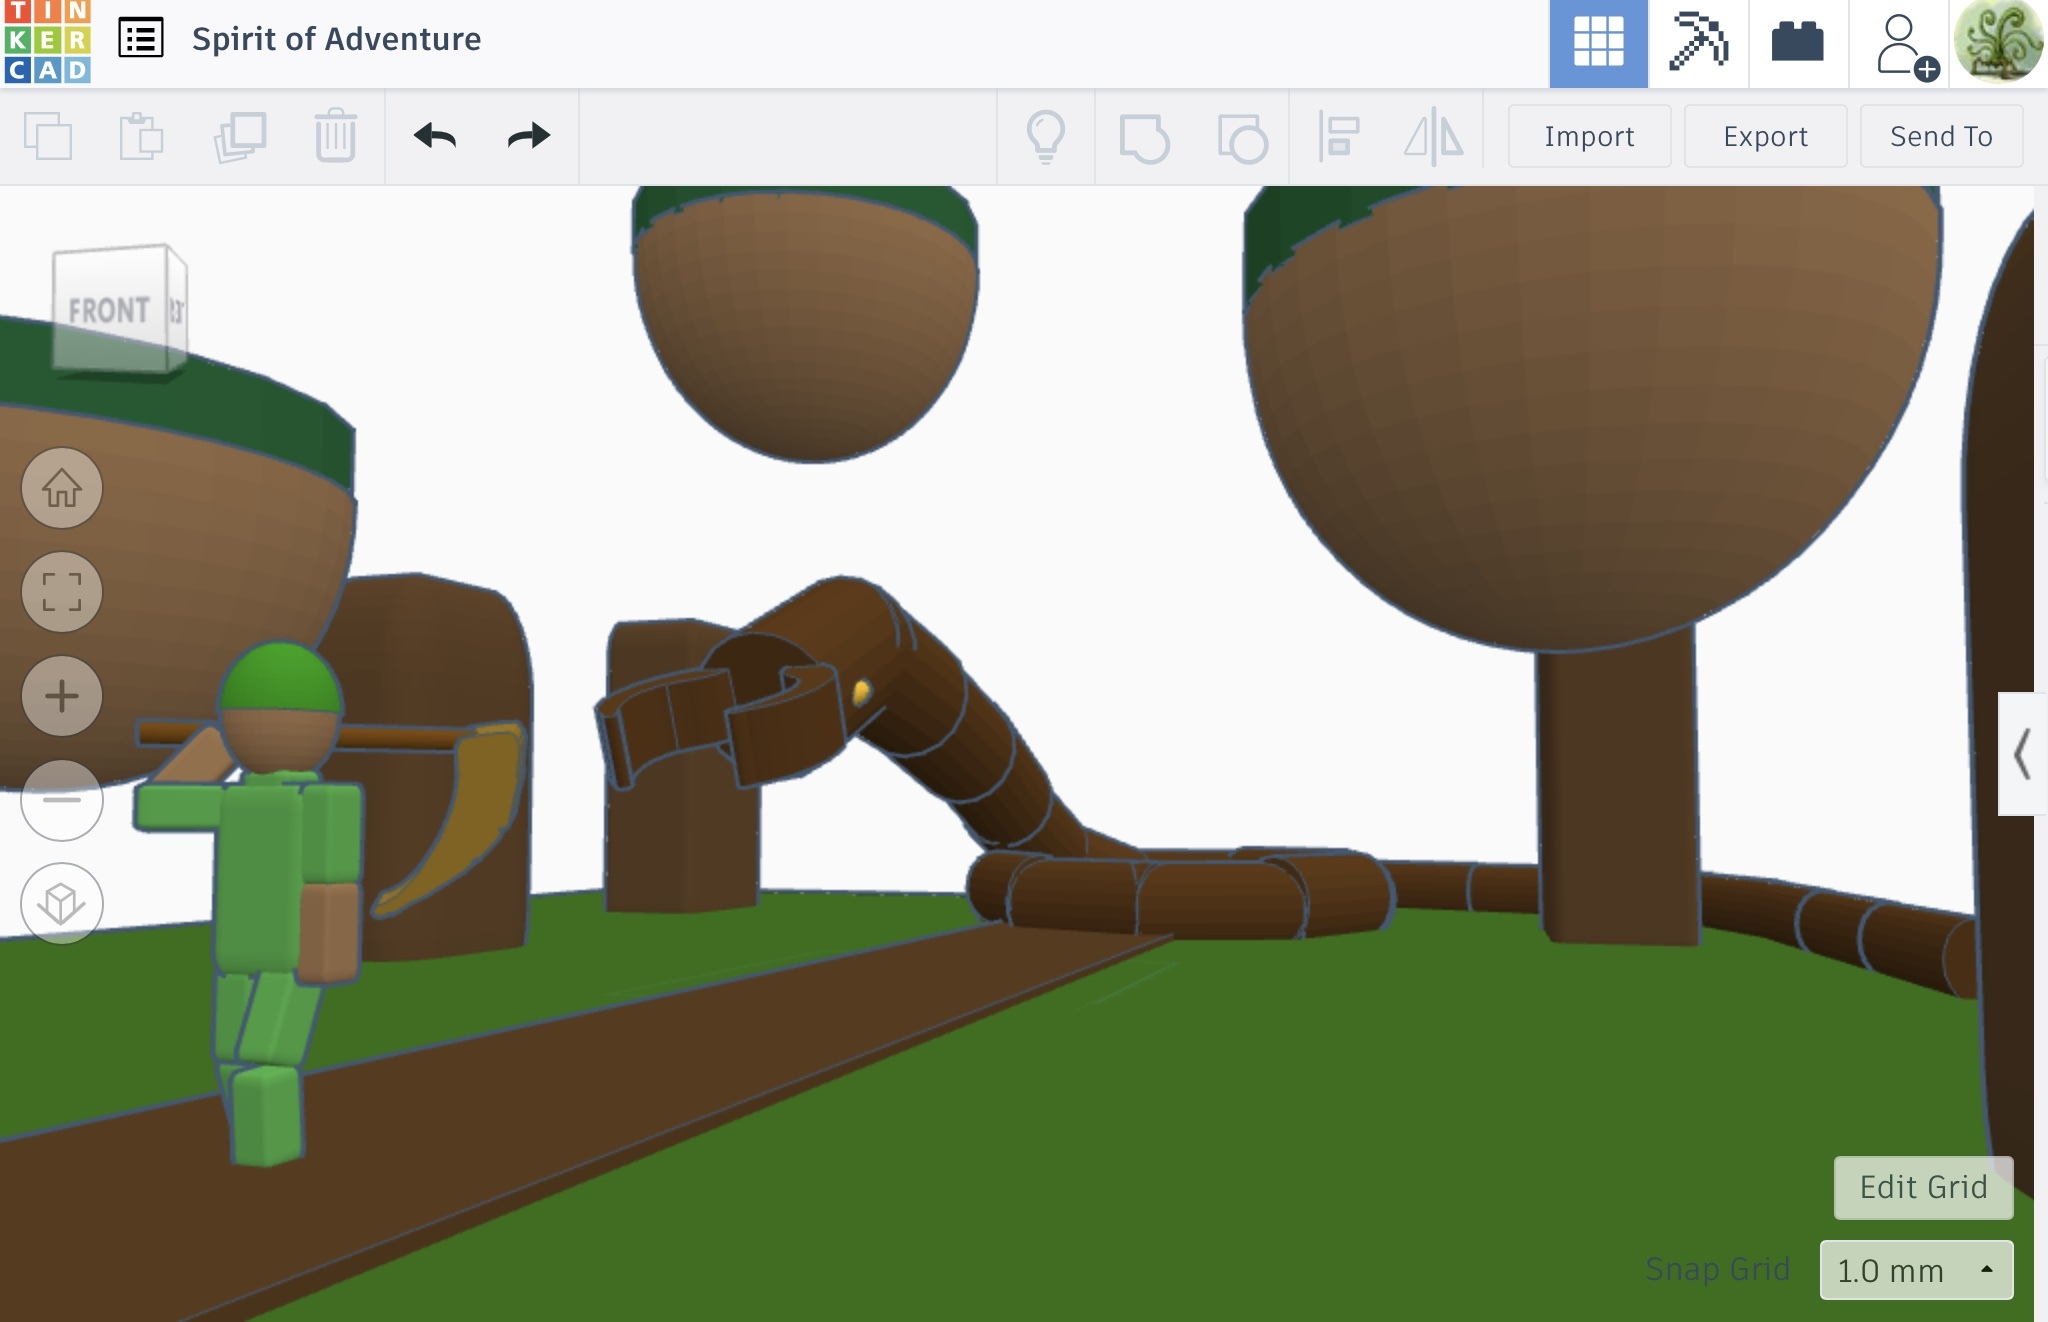Fit all shapes in view
2048x1322 pixels.
click(x=62, y=592)
